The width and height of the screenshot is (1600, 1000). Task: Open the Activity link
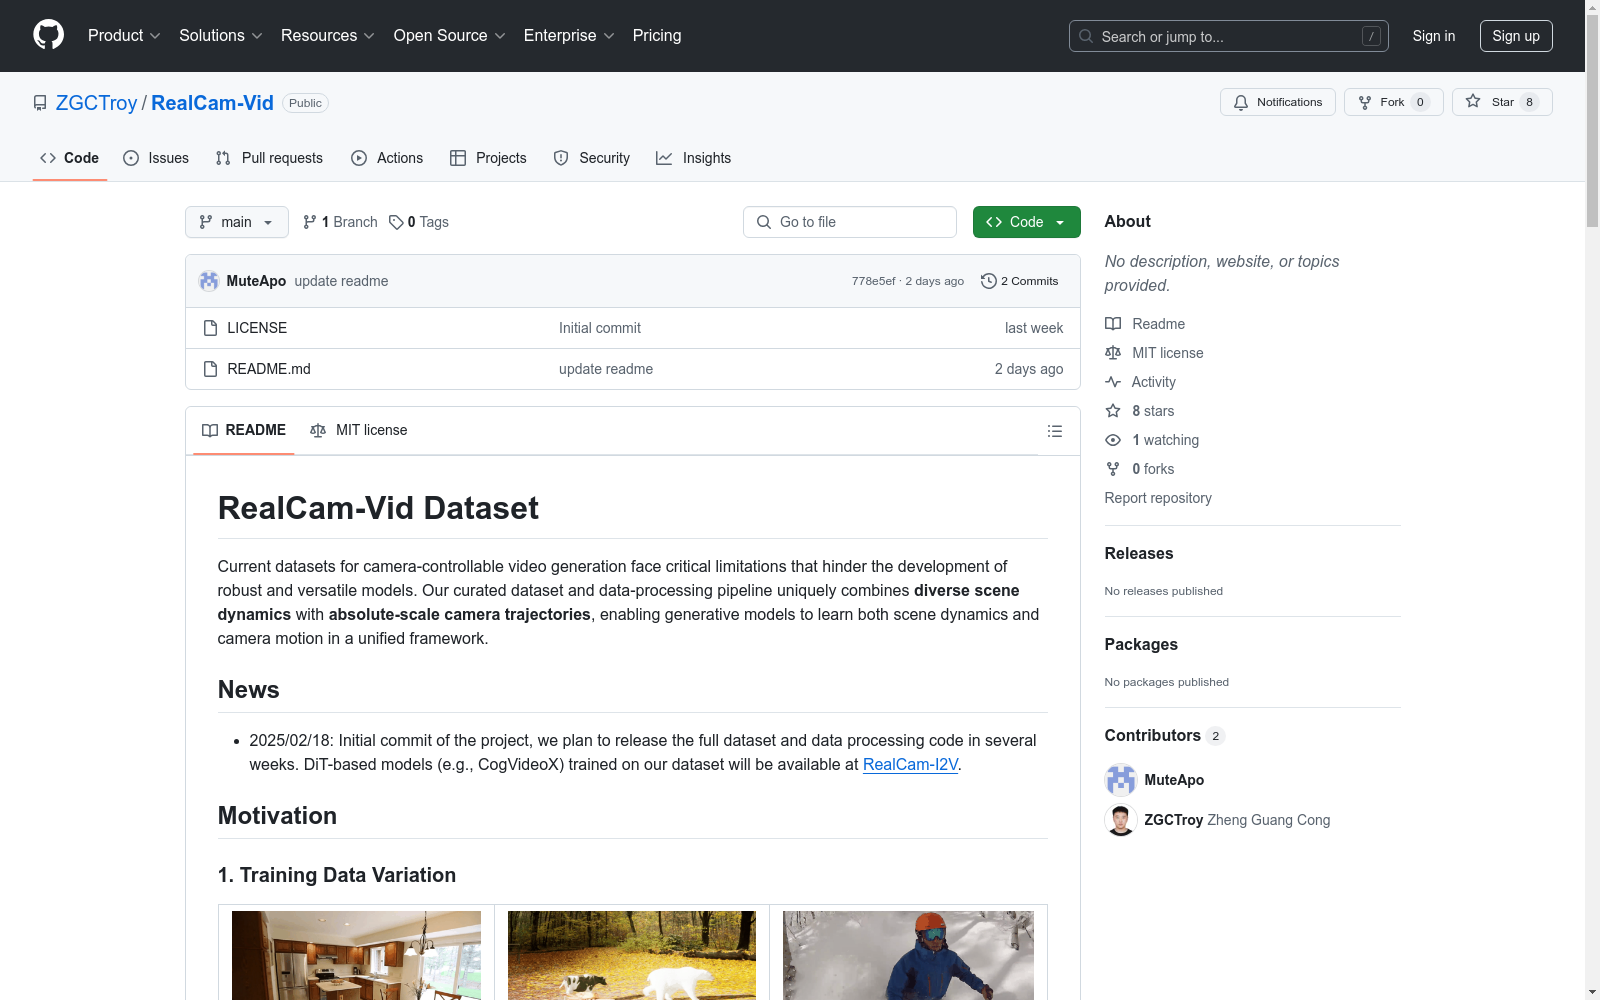(1140, 382)
